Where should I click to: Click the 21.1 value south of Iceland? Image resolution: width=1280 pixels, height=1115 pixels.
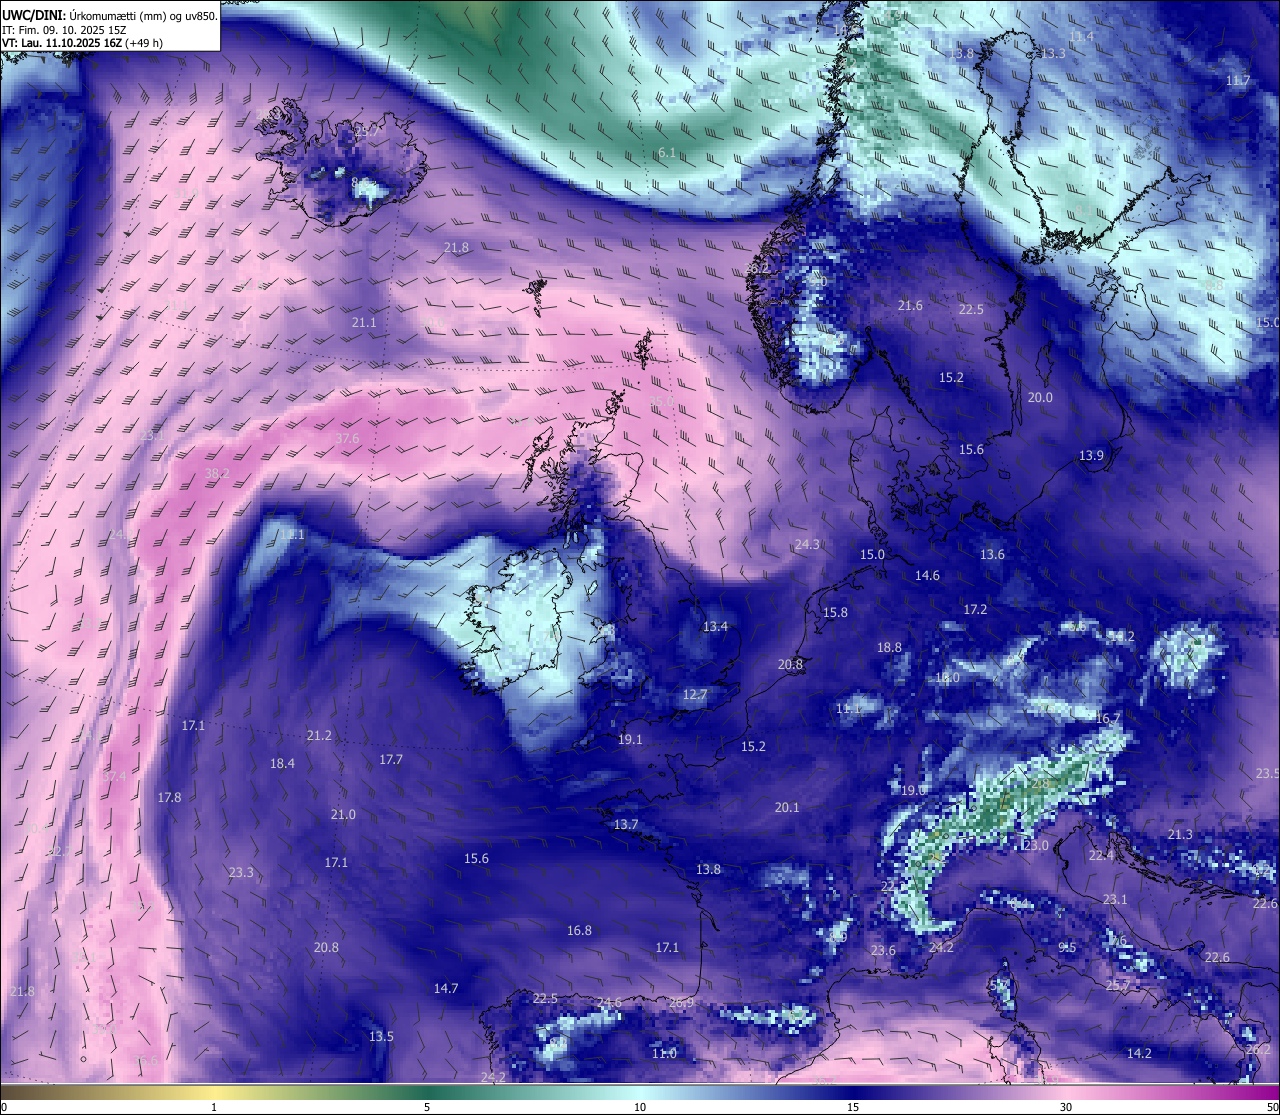coord(364,322)
